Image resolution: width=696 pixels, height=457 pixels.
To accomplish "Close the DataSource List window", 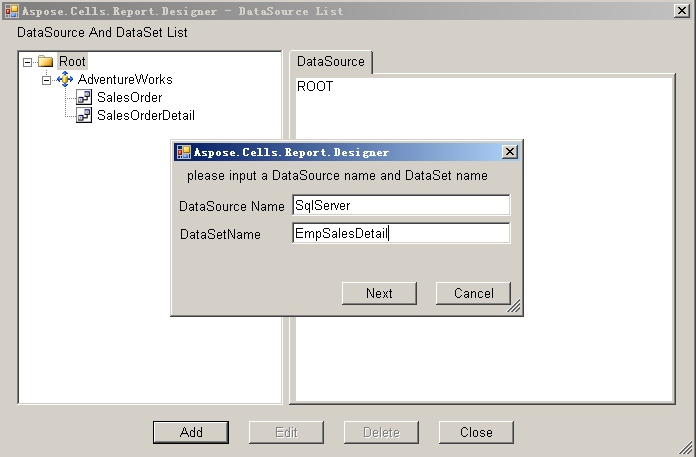I will tap(682, 11).
